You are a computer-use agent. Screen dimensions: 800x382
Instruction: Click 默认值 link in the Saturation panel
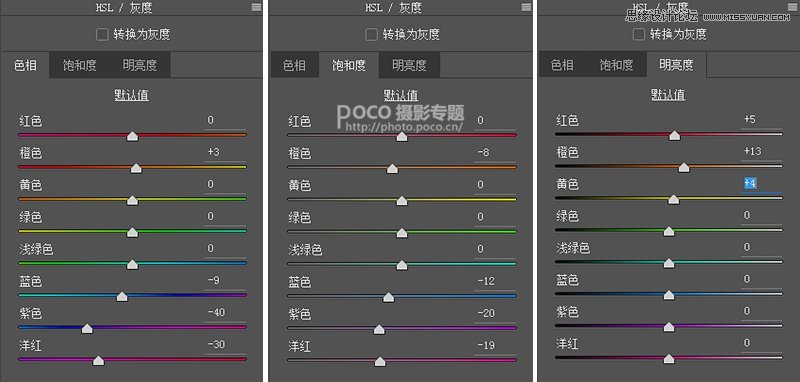point(401,95)
